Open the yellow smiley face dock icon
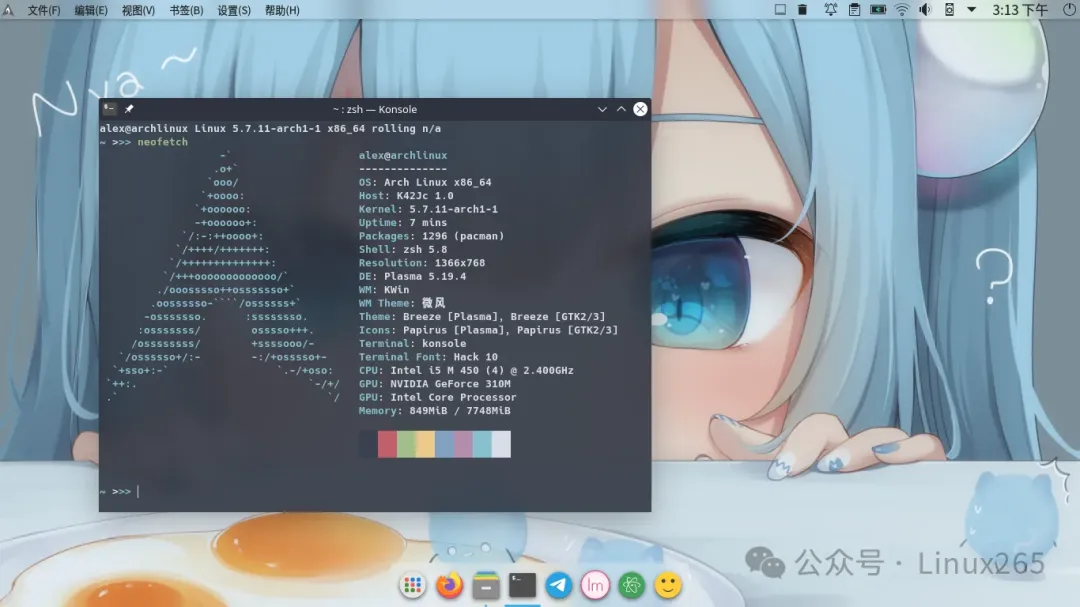 coord(667,586)
